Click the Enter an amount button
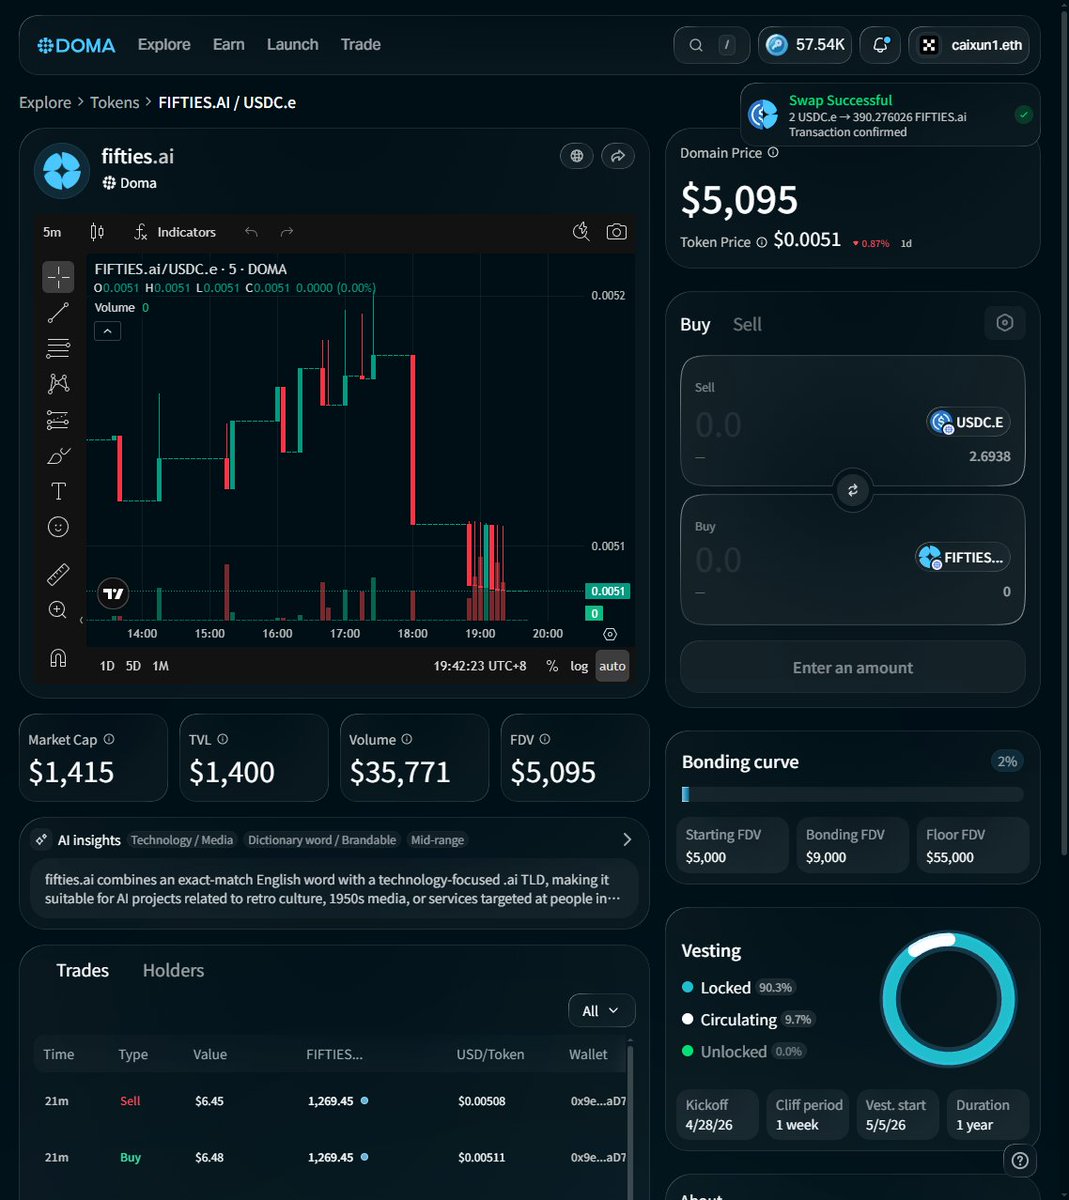Viewport: 1069px width, 1200px height. 853,667
